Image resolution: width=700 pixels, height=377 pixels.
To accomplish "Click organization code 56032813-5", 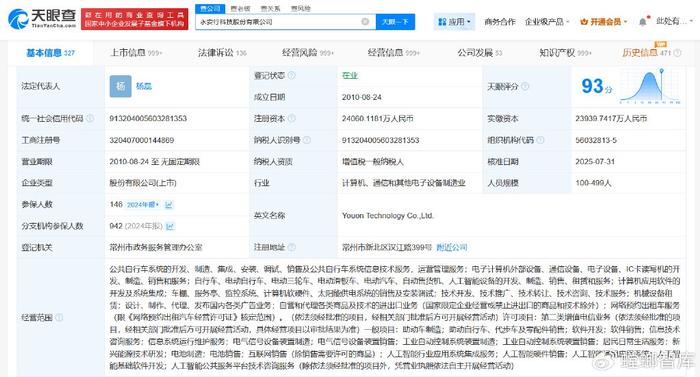I will click(x=596, y=140).
